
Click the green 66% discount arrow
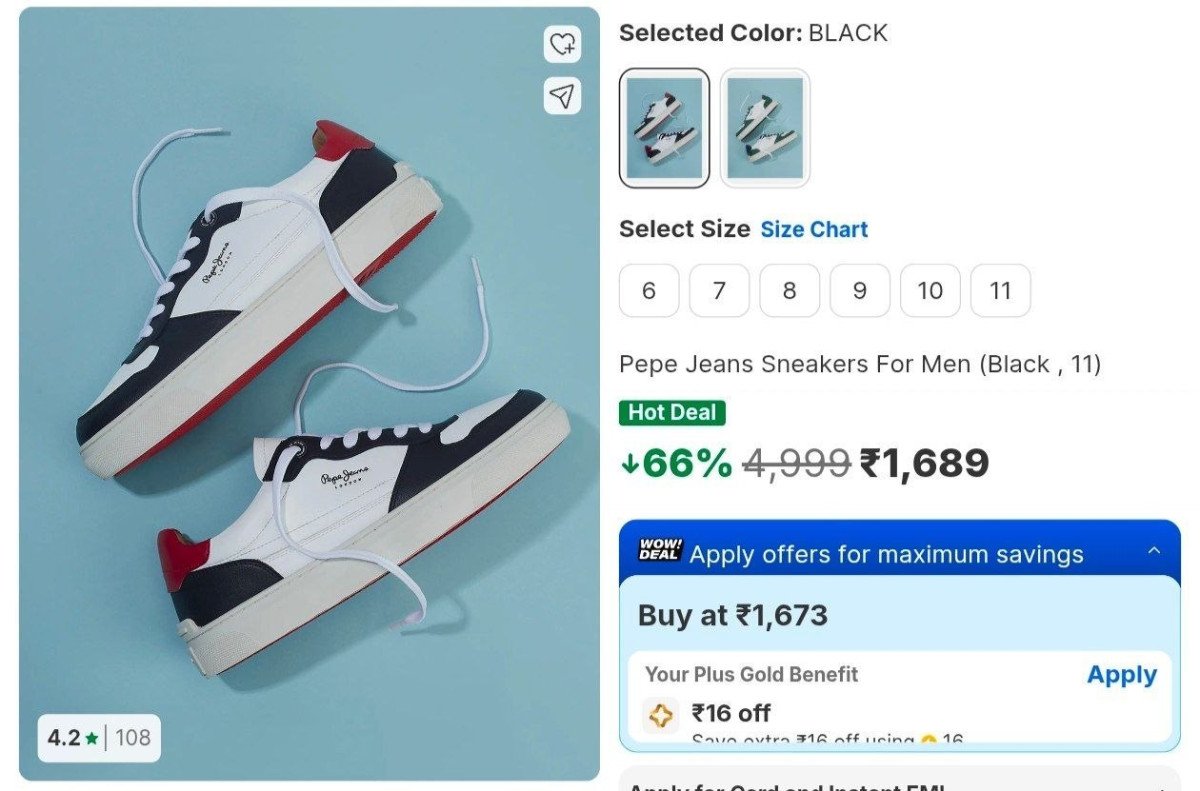[x=630, y=464]
